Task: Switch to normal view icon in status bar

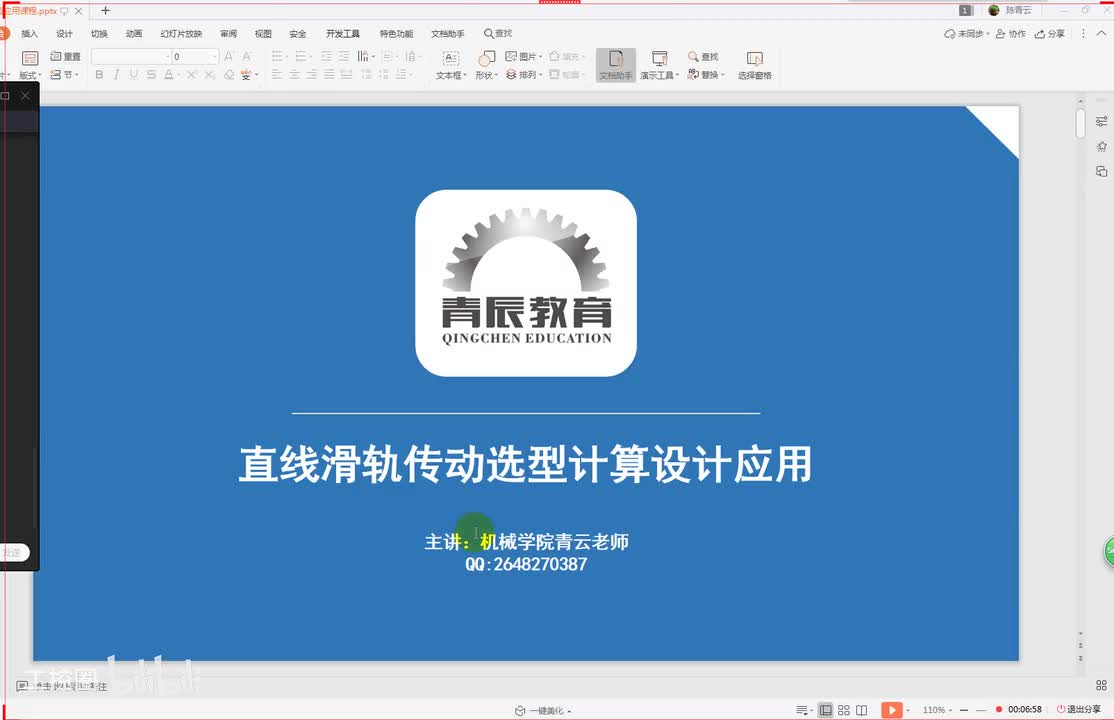Action: tap(826, 710)
